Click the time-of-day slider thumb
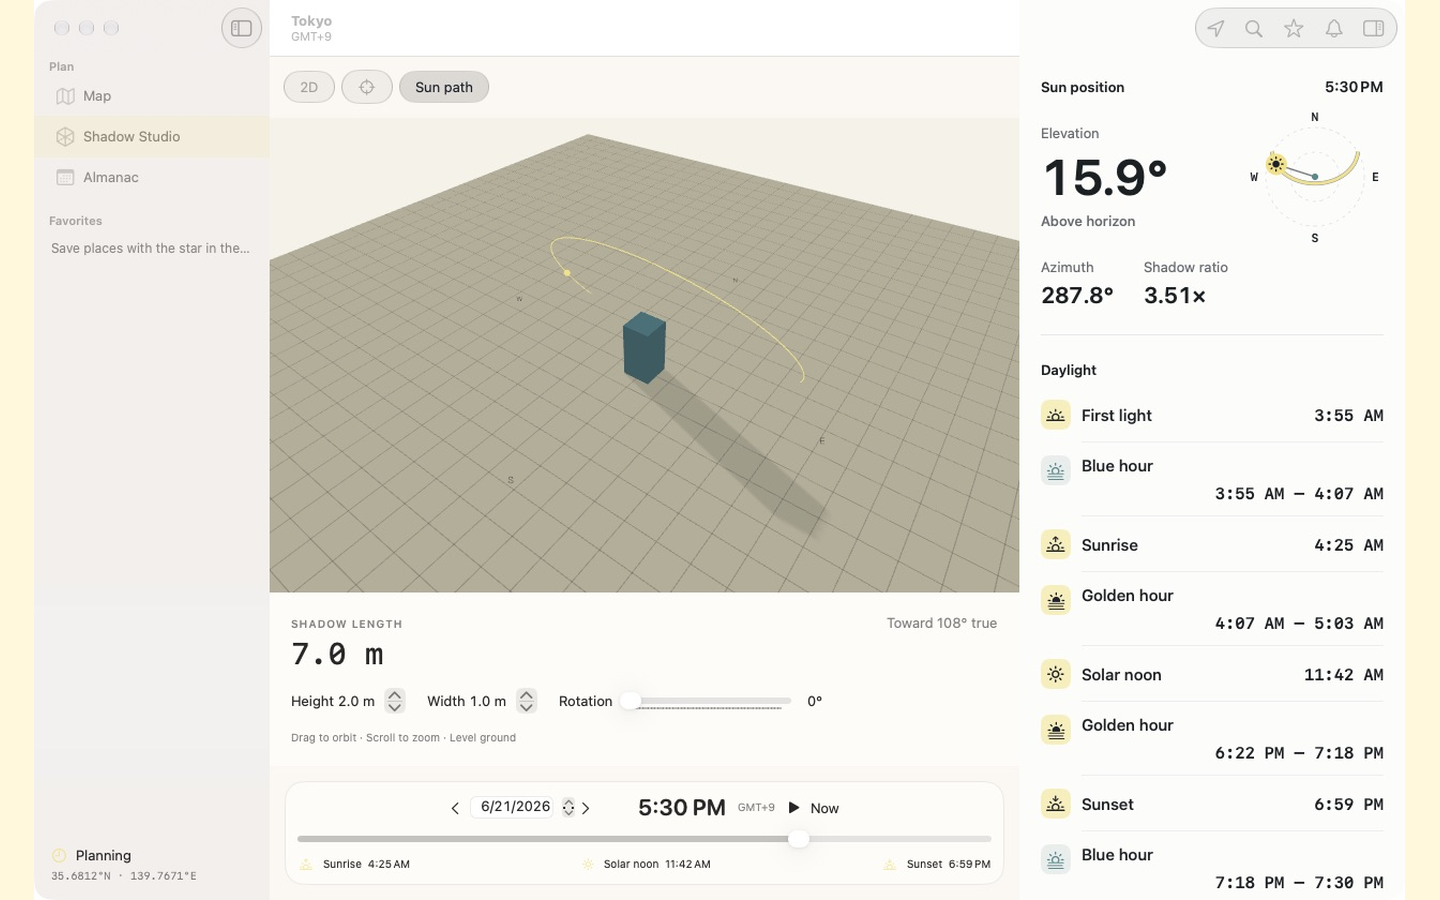 tap(798, 839)
